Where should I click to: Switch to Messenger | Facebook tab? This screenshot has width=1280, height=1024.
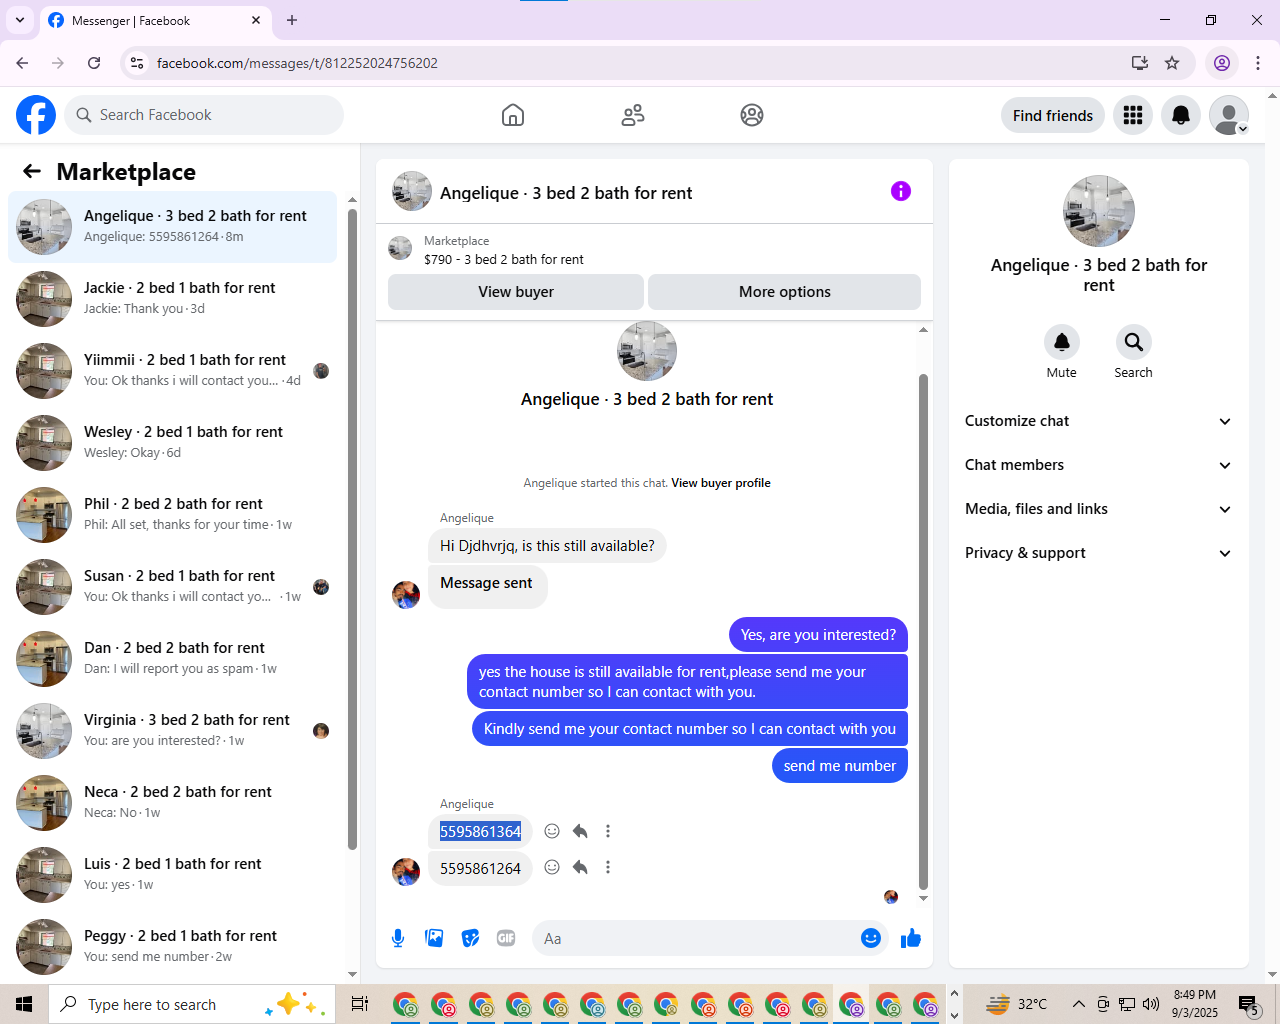pos(155,20)
